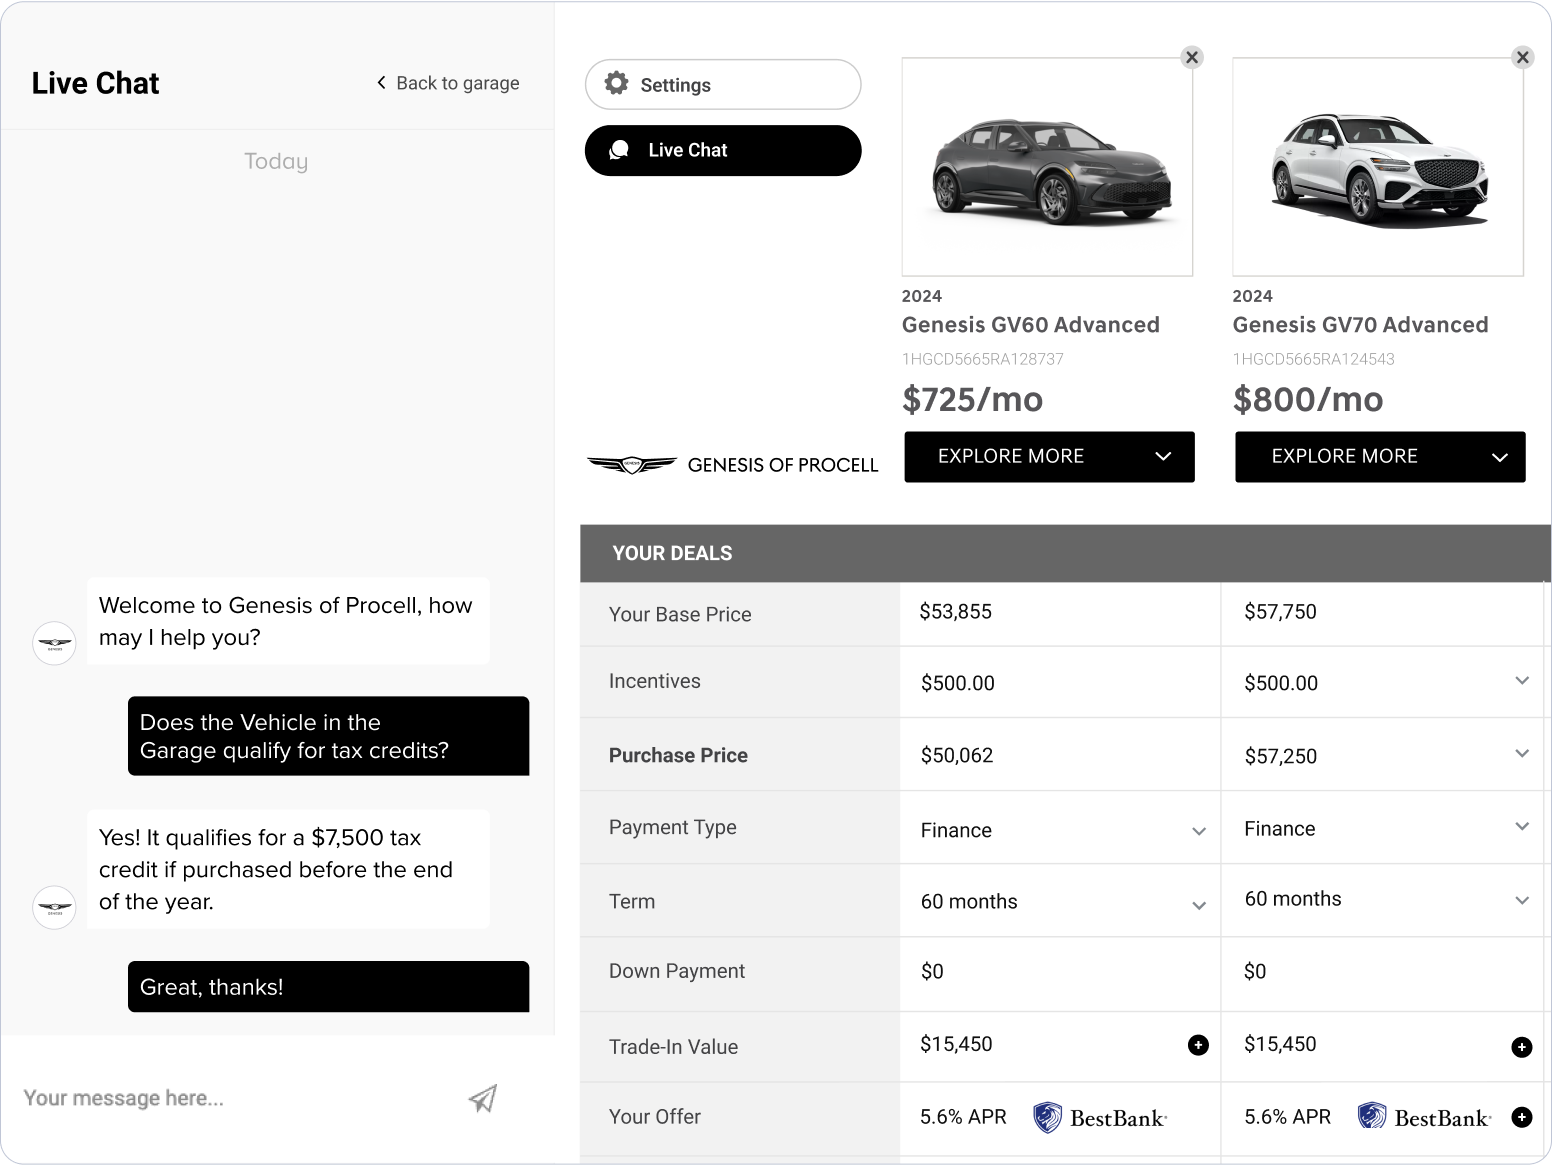Image resolution: width=1552 pixels, height=1165 pixels.
Task: Click the plus icon beside GV60 Trade-In Value
Action: (1198, 1045)
